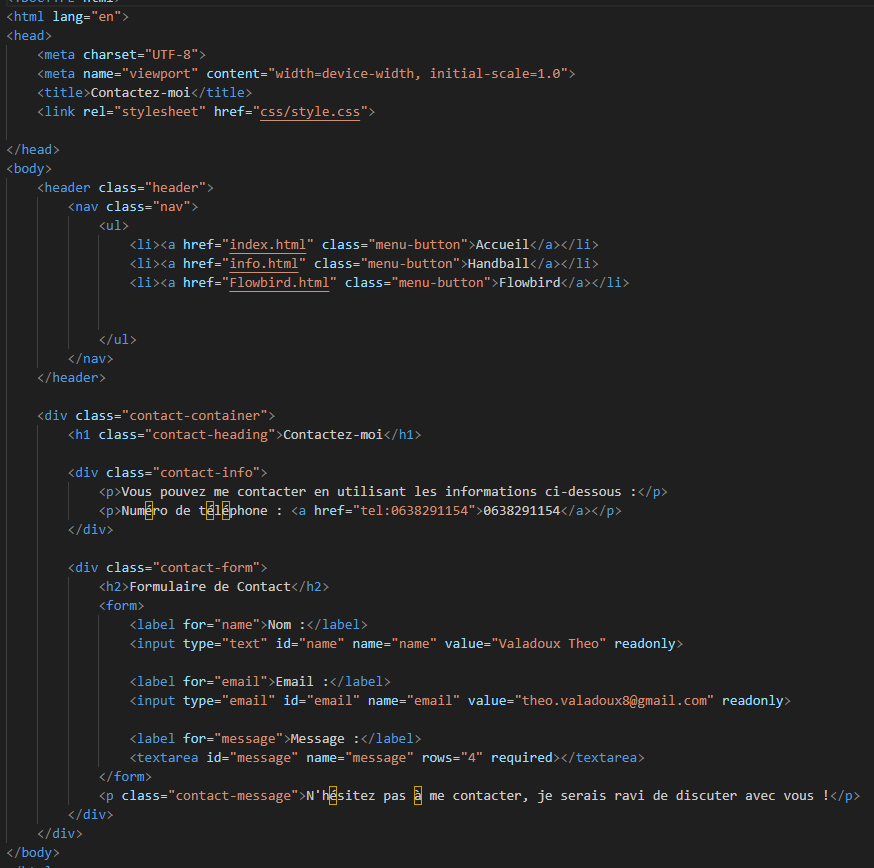Click the title text Contactez-moi in the title tag
874x868 pixels.
point(140,93)
